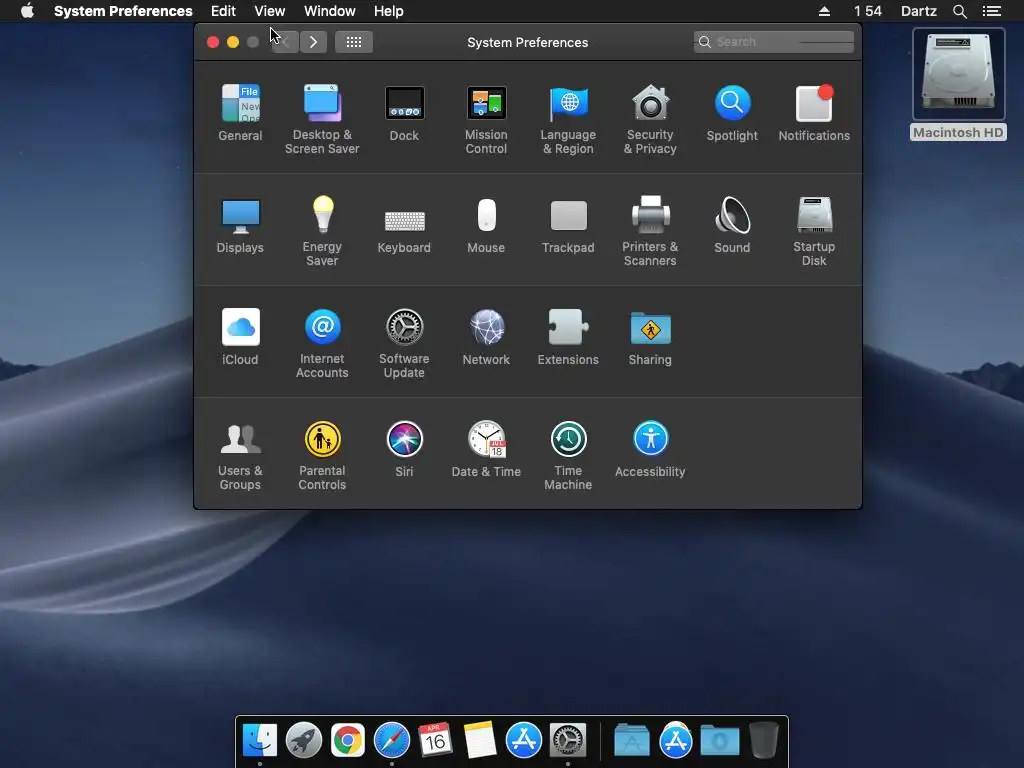This screenshot has width=1024, height=768.
Task: Open the Dartz user menu
Action: pos(919,11)
